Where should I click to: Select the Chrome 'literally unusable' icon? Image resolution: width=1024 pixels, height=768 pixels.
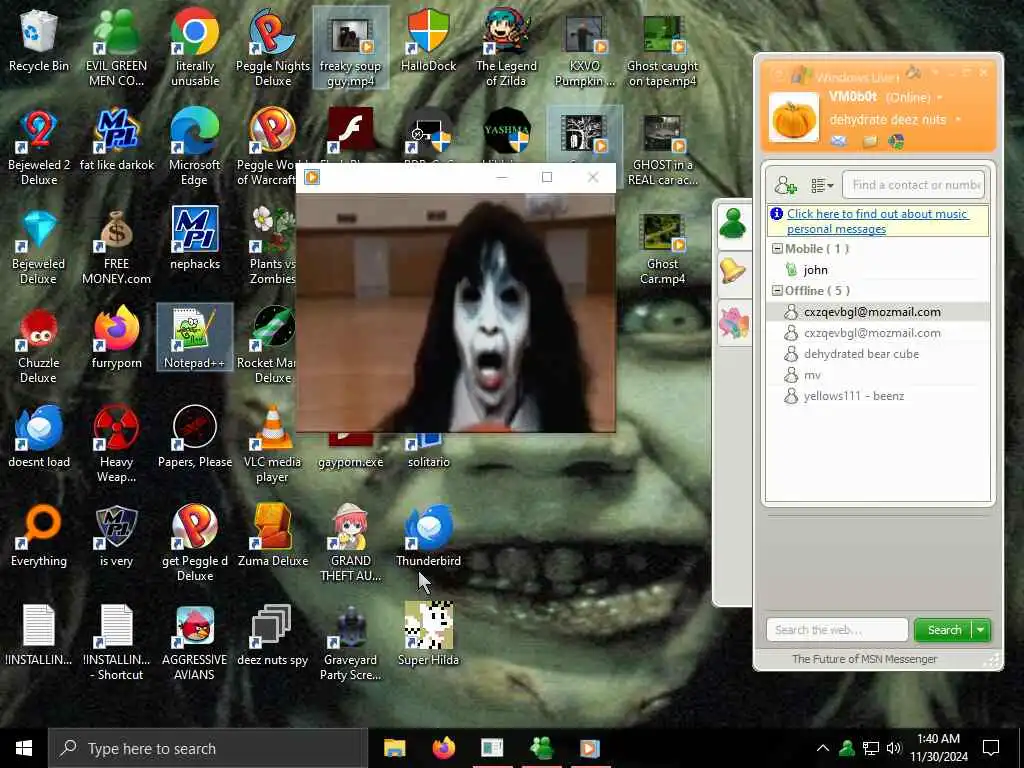[x=195, y=47]
